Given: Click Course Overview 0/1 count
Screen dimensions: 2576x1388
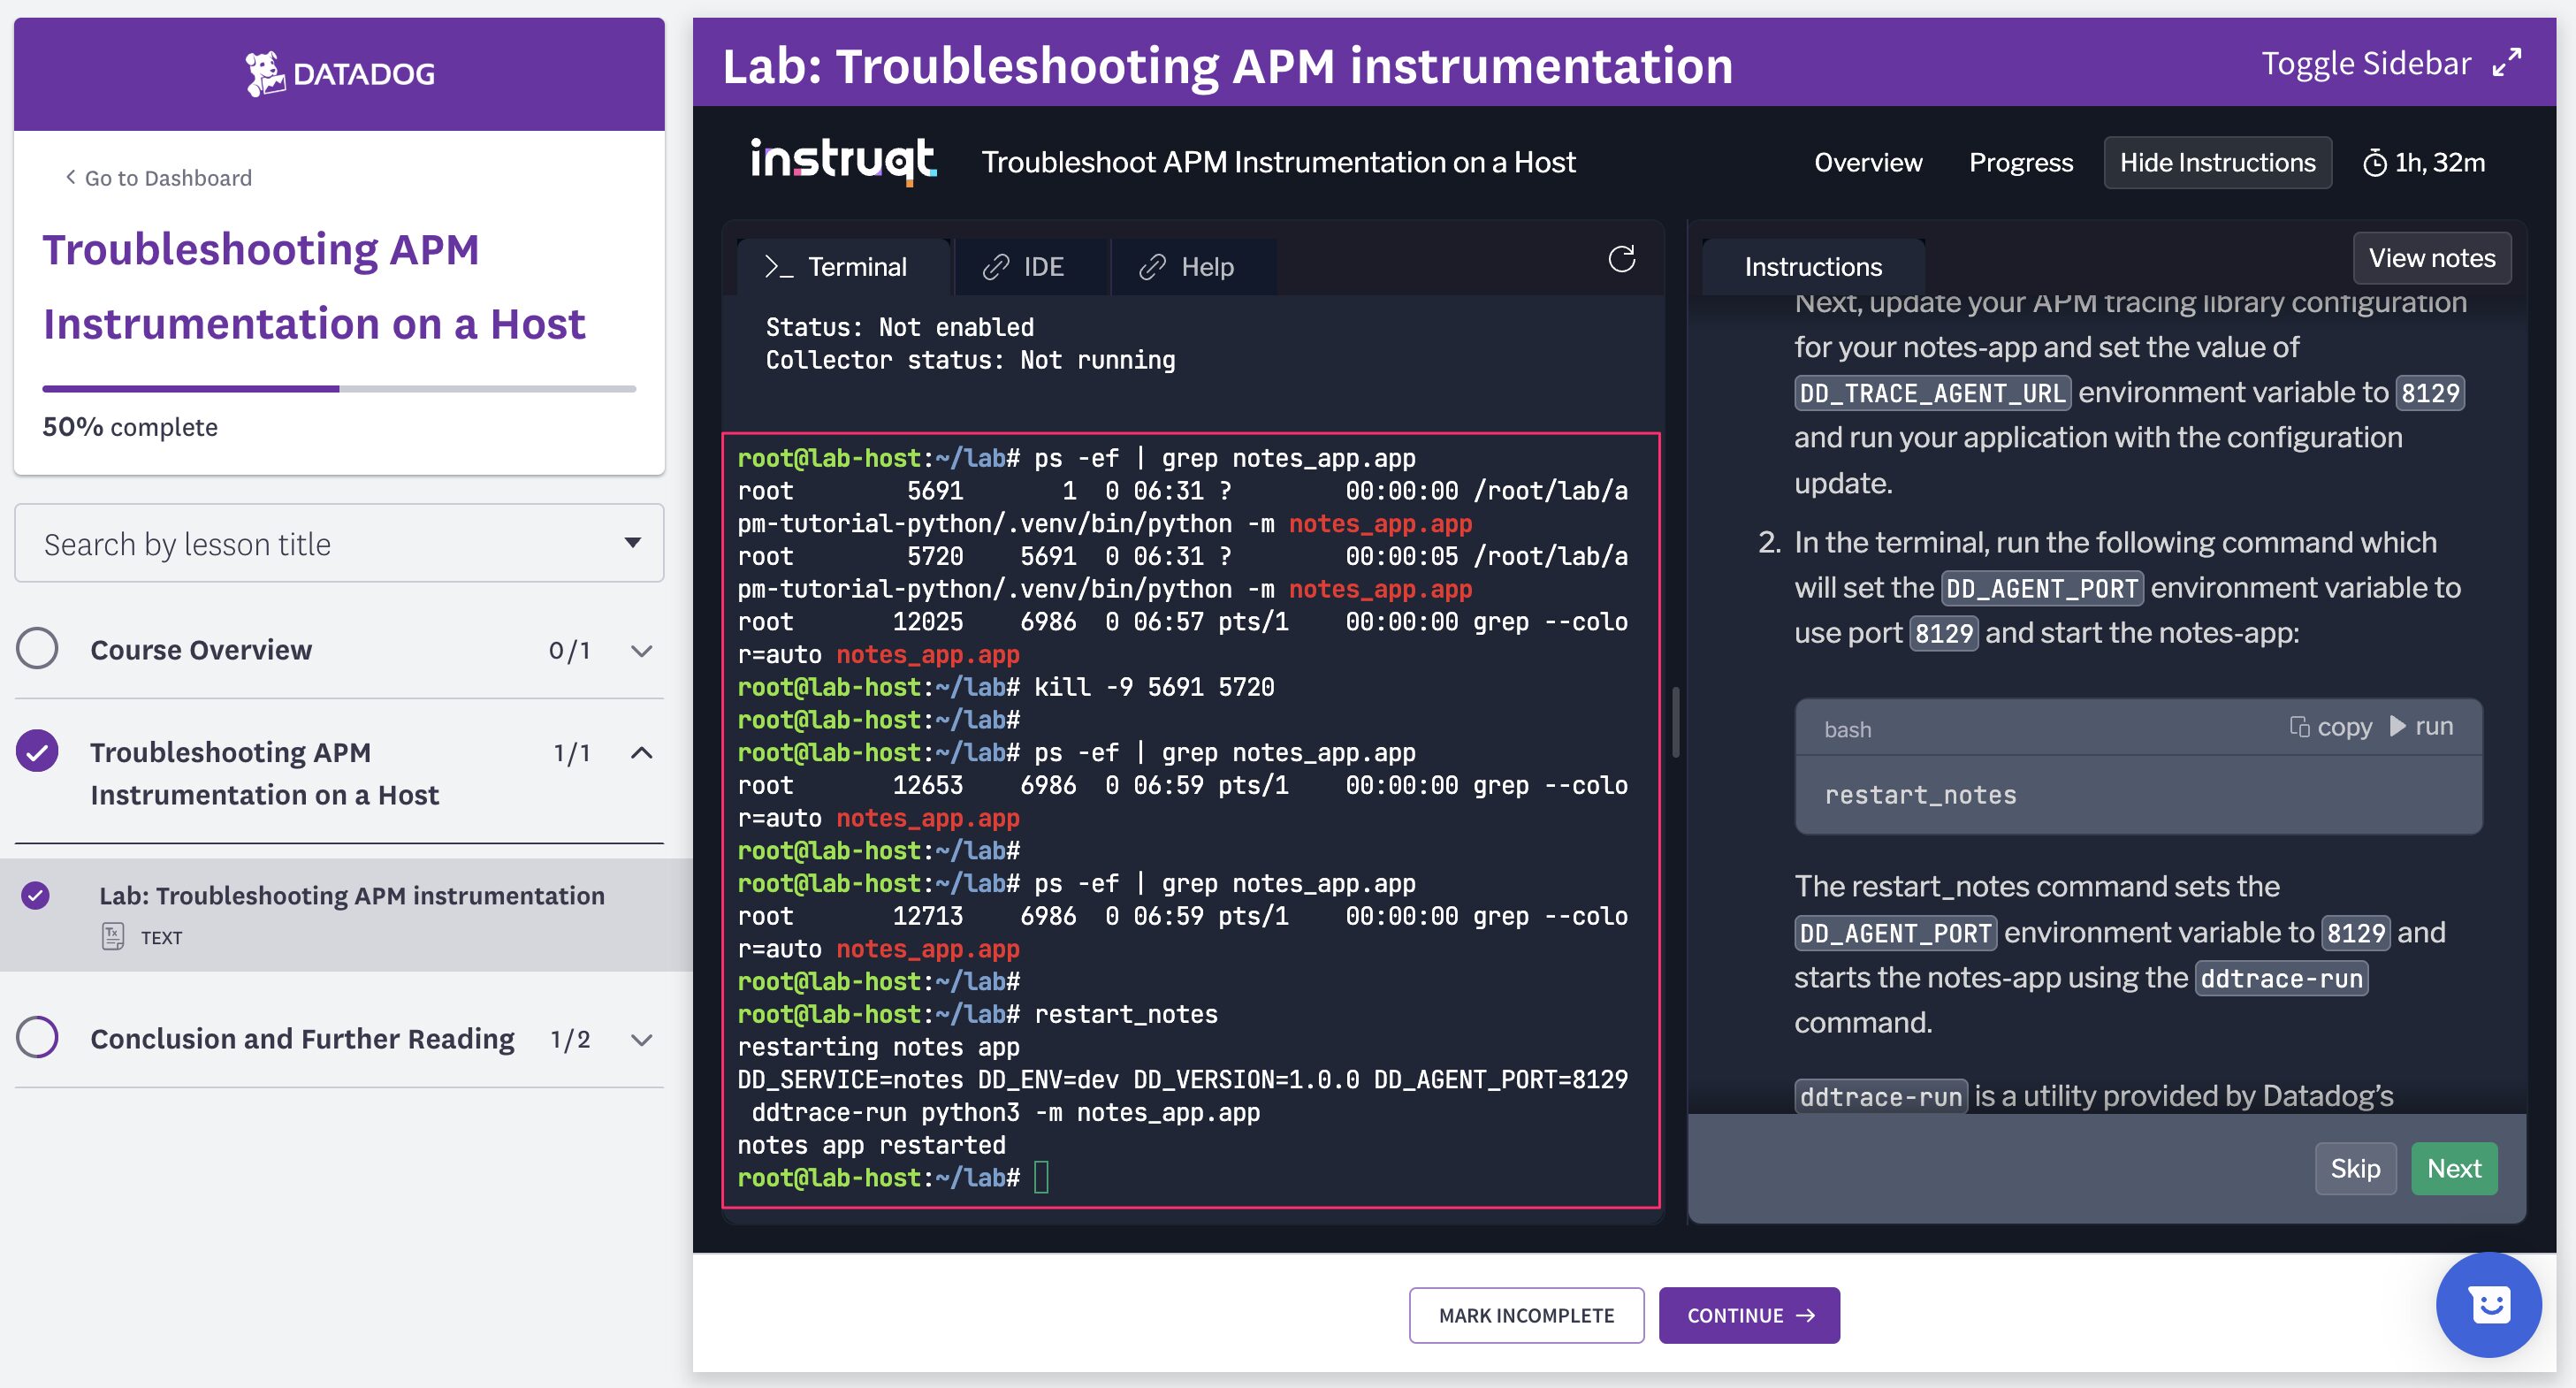Looking at the screenshot, I should (569, 651).
